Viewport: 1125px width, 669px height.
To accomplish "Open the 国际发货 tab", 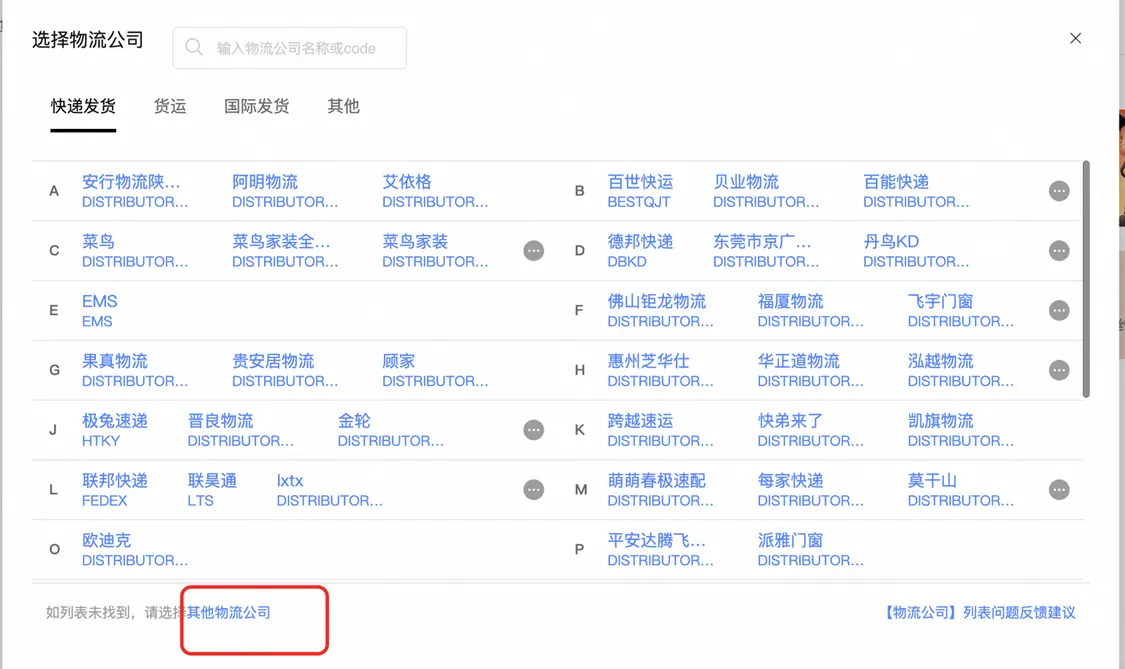I will [257, 106].
